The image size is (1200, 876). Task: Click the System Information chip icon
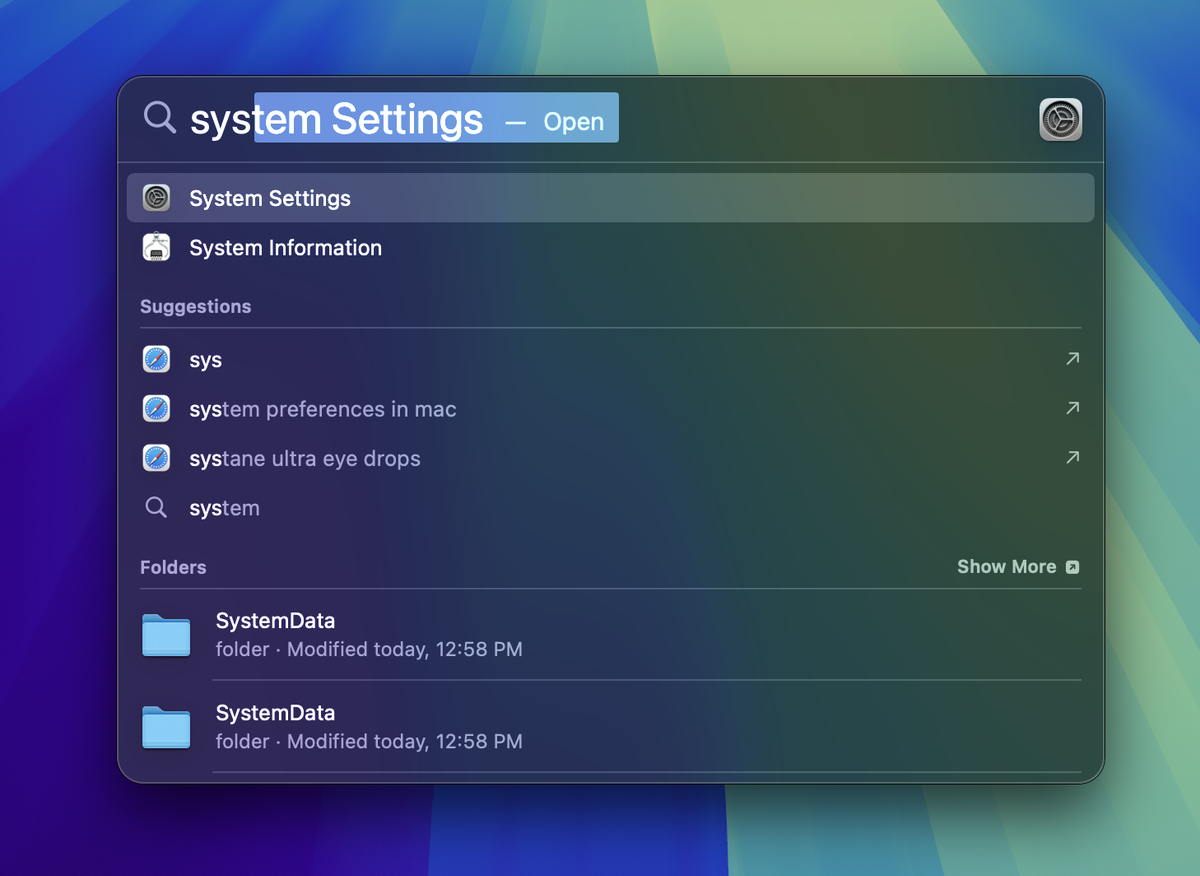tap(156, 247)
